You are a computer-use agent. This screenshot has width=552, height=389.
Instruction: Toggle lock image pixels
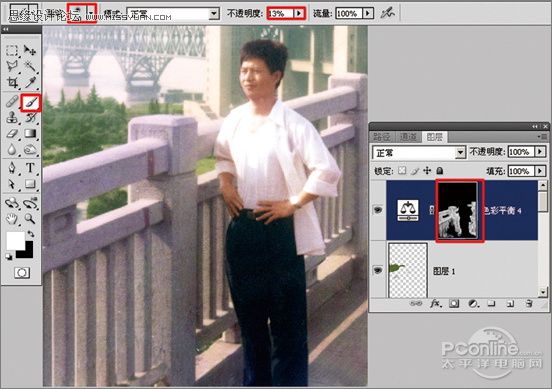415,171
